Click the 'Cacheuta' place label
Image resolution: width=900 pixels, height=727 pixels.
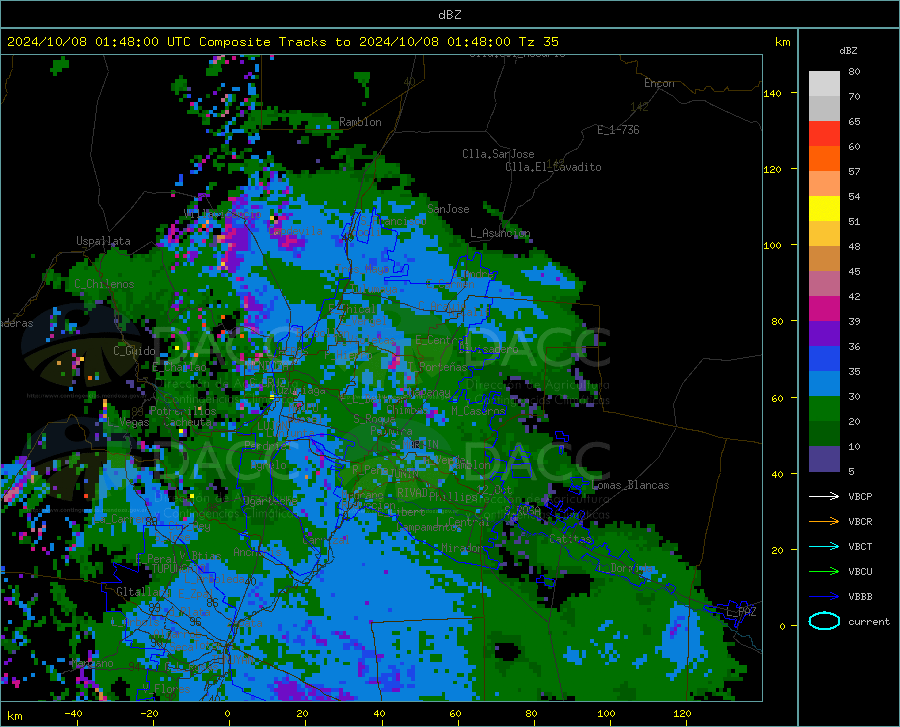pyautogui.click(x=187, y=422)
